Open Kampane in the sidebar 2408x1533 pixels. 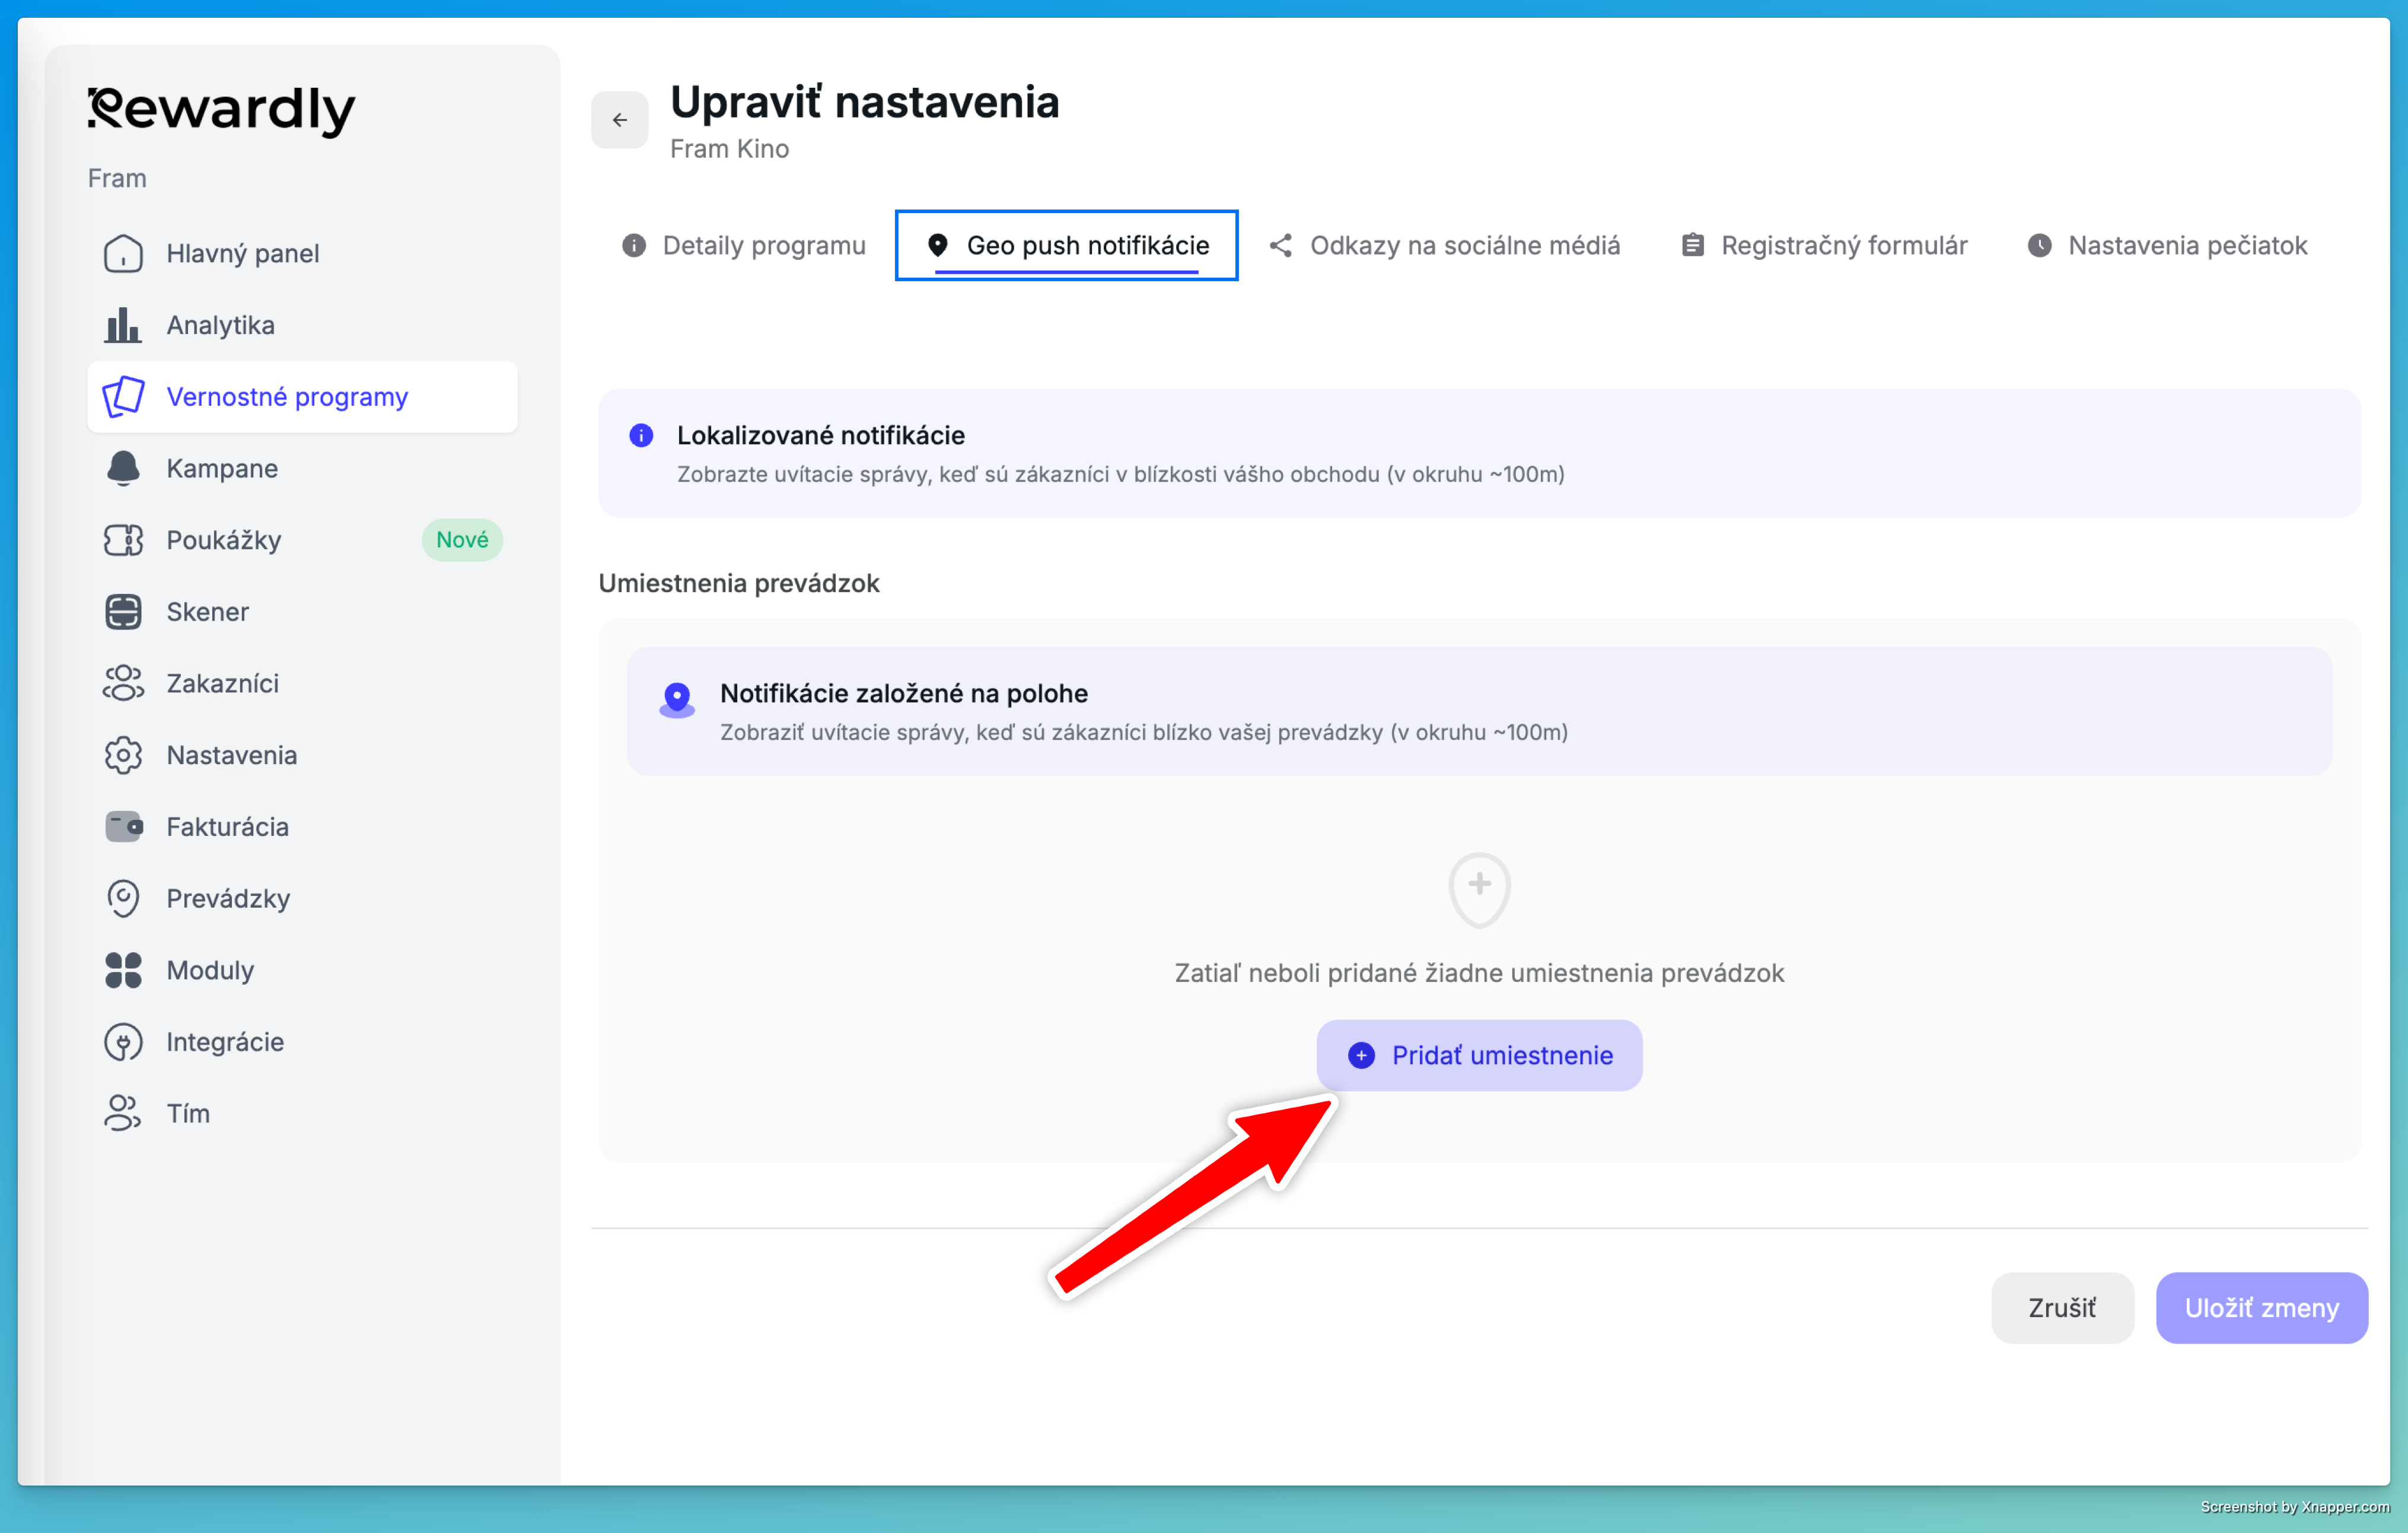pos(302,468)
